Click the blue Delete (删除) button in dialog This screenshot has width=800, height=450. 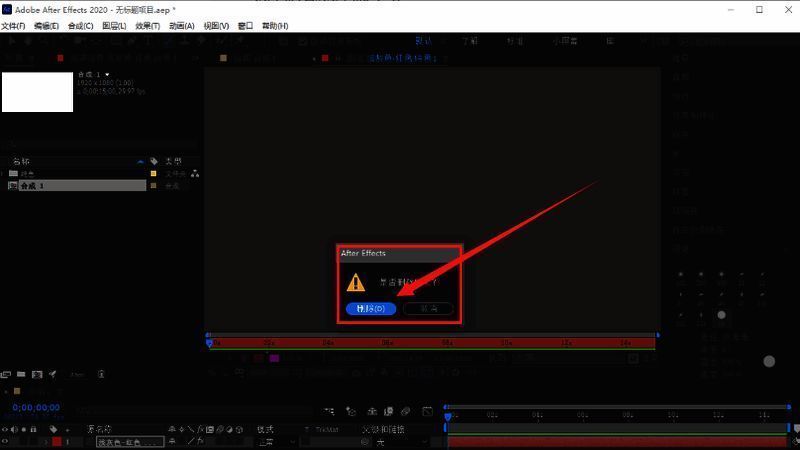click(x=371, y=309)
